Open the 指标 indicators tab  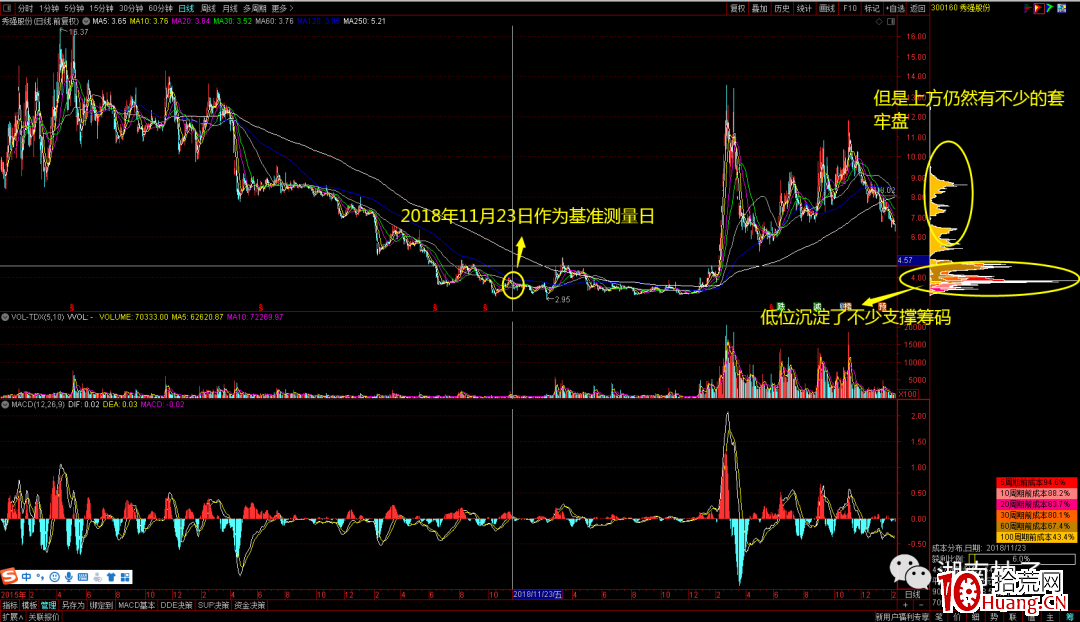[10, 605]
